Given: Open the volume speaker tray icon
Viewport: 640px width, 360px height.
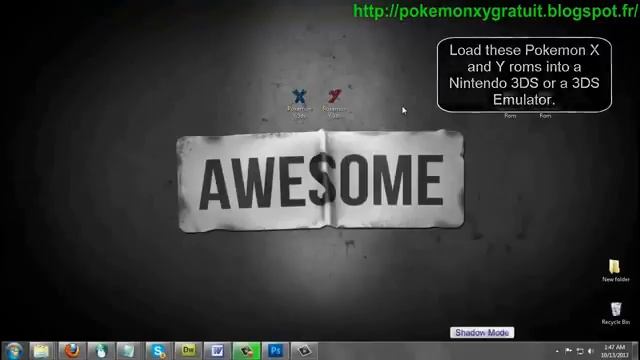Looking at the screenshot, I should pyautogui.click(x=590, y=351).
